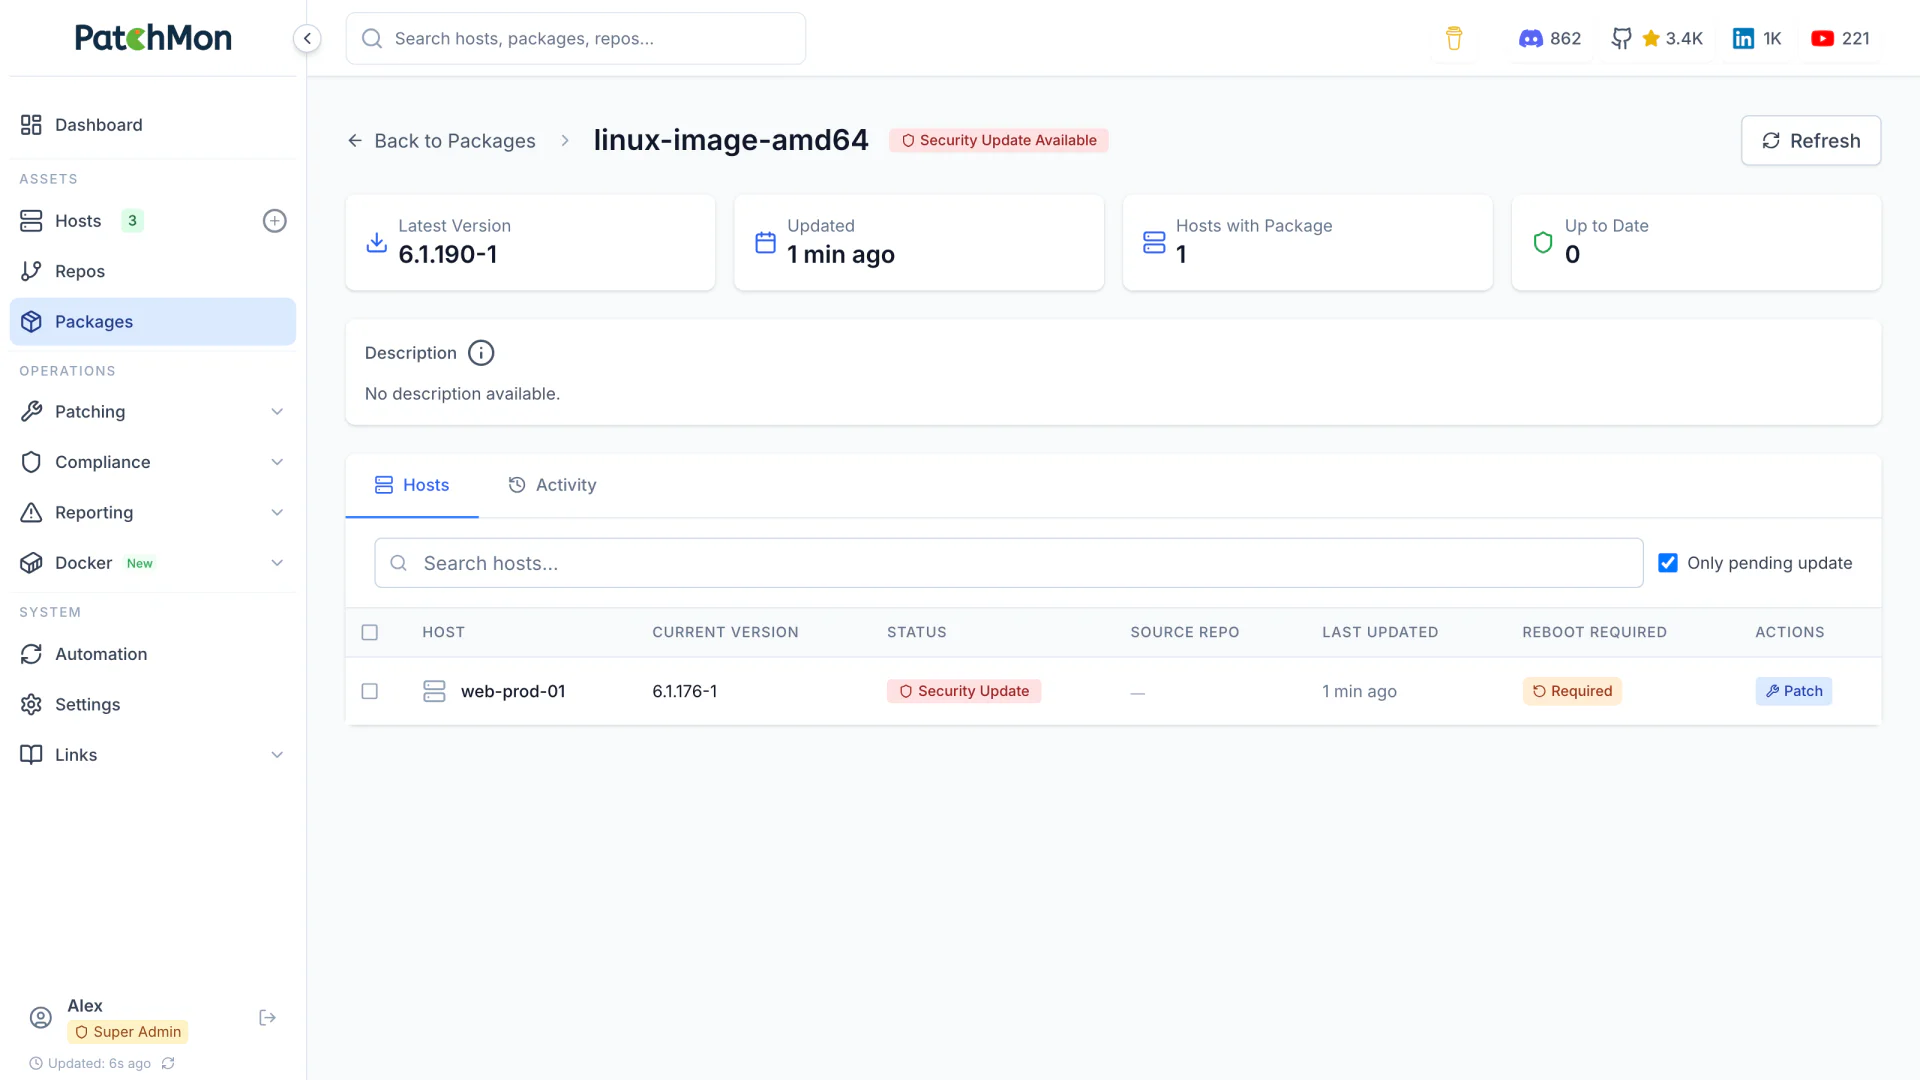Expand the Patching menu chevron

coord(277,412)
